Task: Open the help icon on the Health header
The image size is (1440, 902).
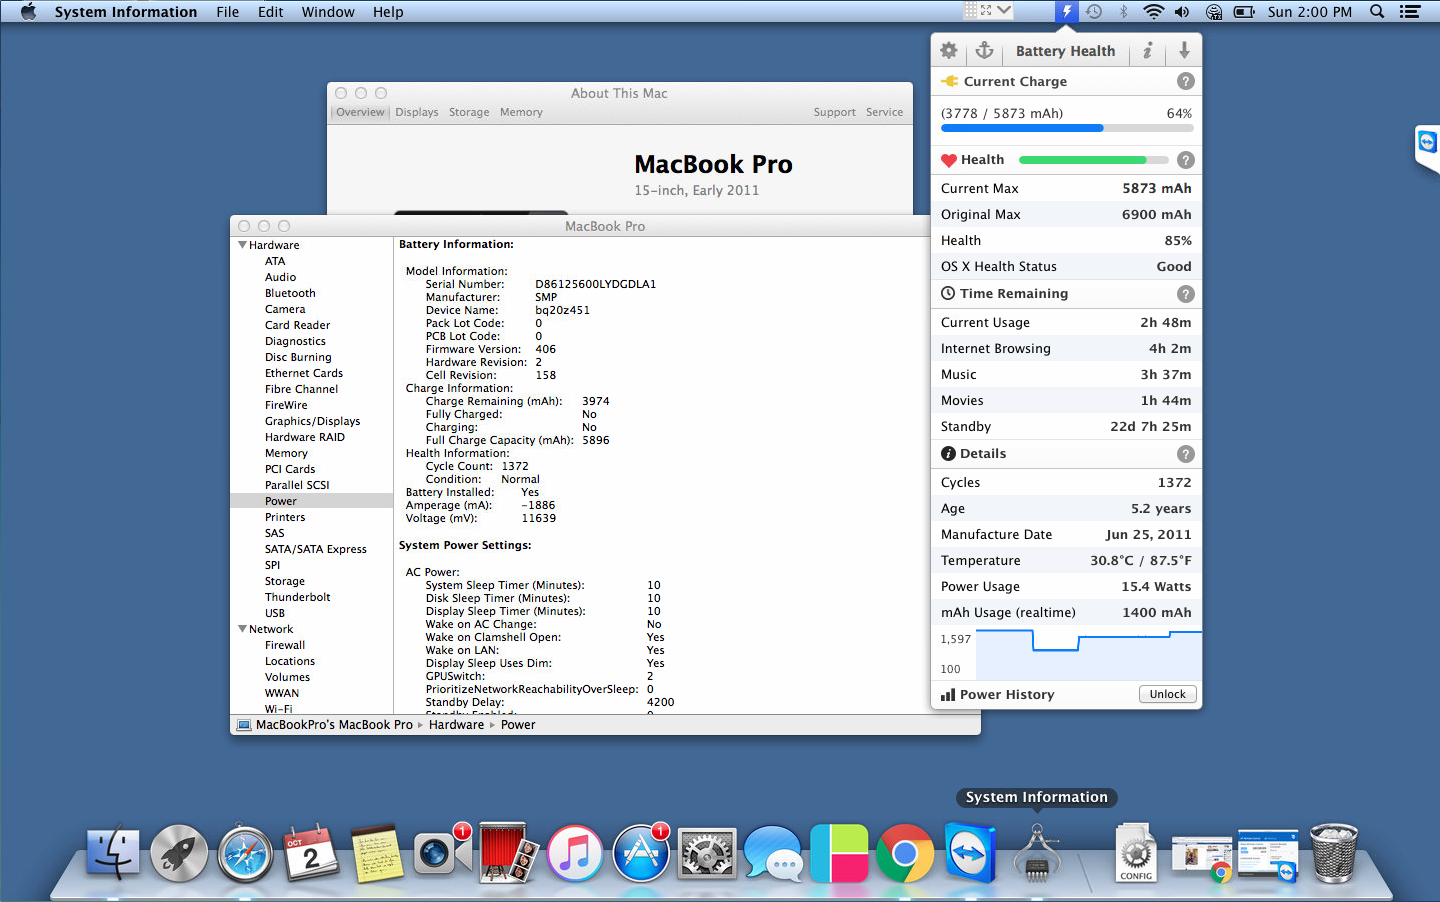Action: coord(1185,160)
